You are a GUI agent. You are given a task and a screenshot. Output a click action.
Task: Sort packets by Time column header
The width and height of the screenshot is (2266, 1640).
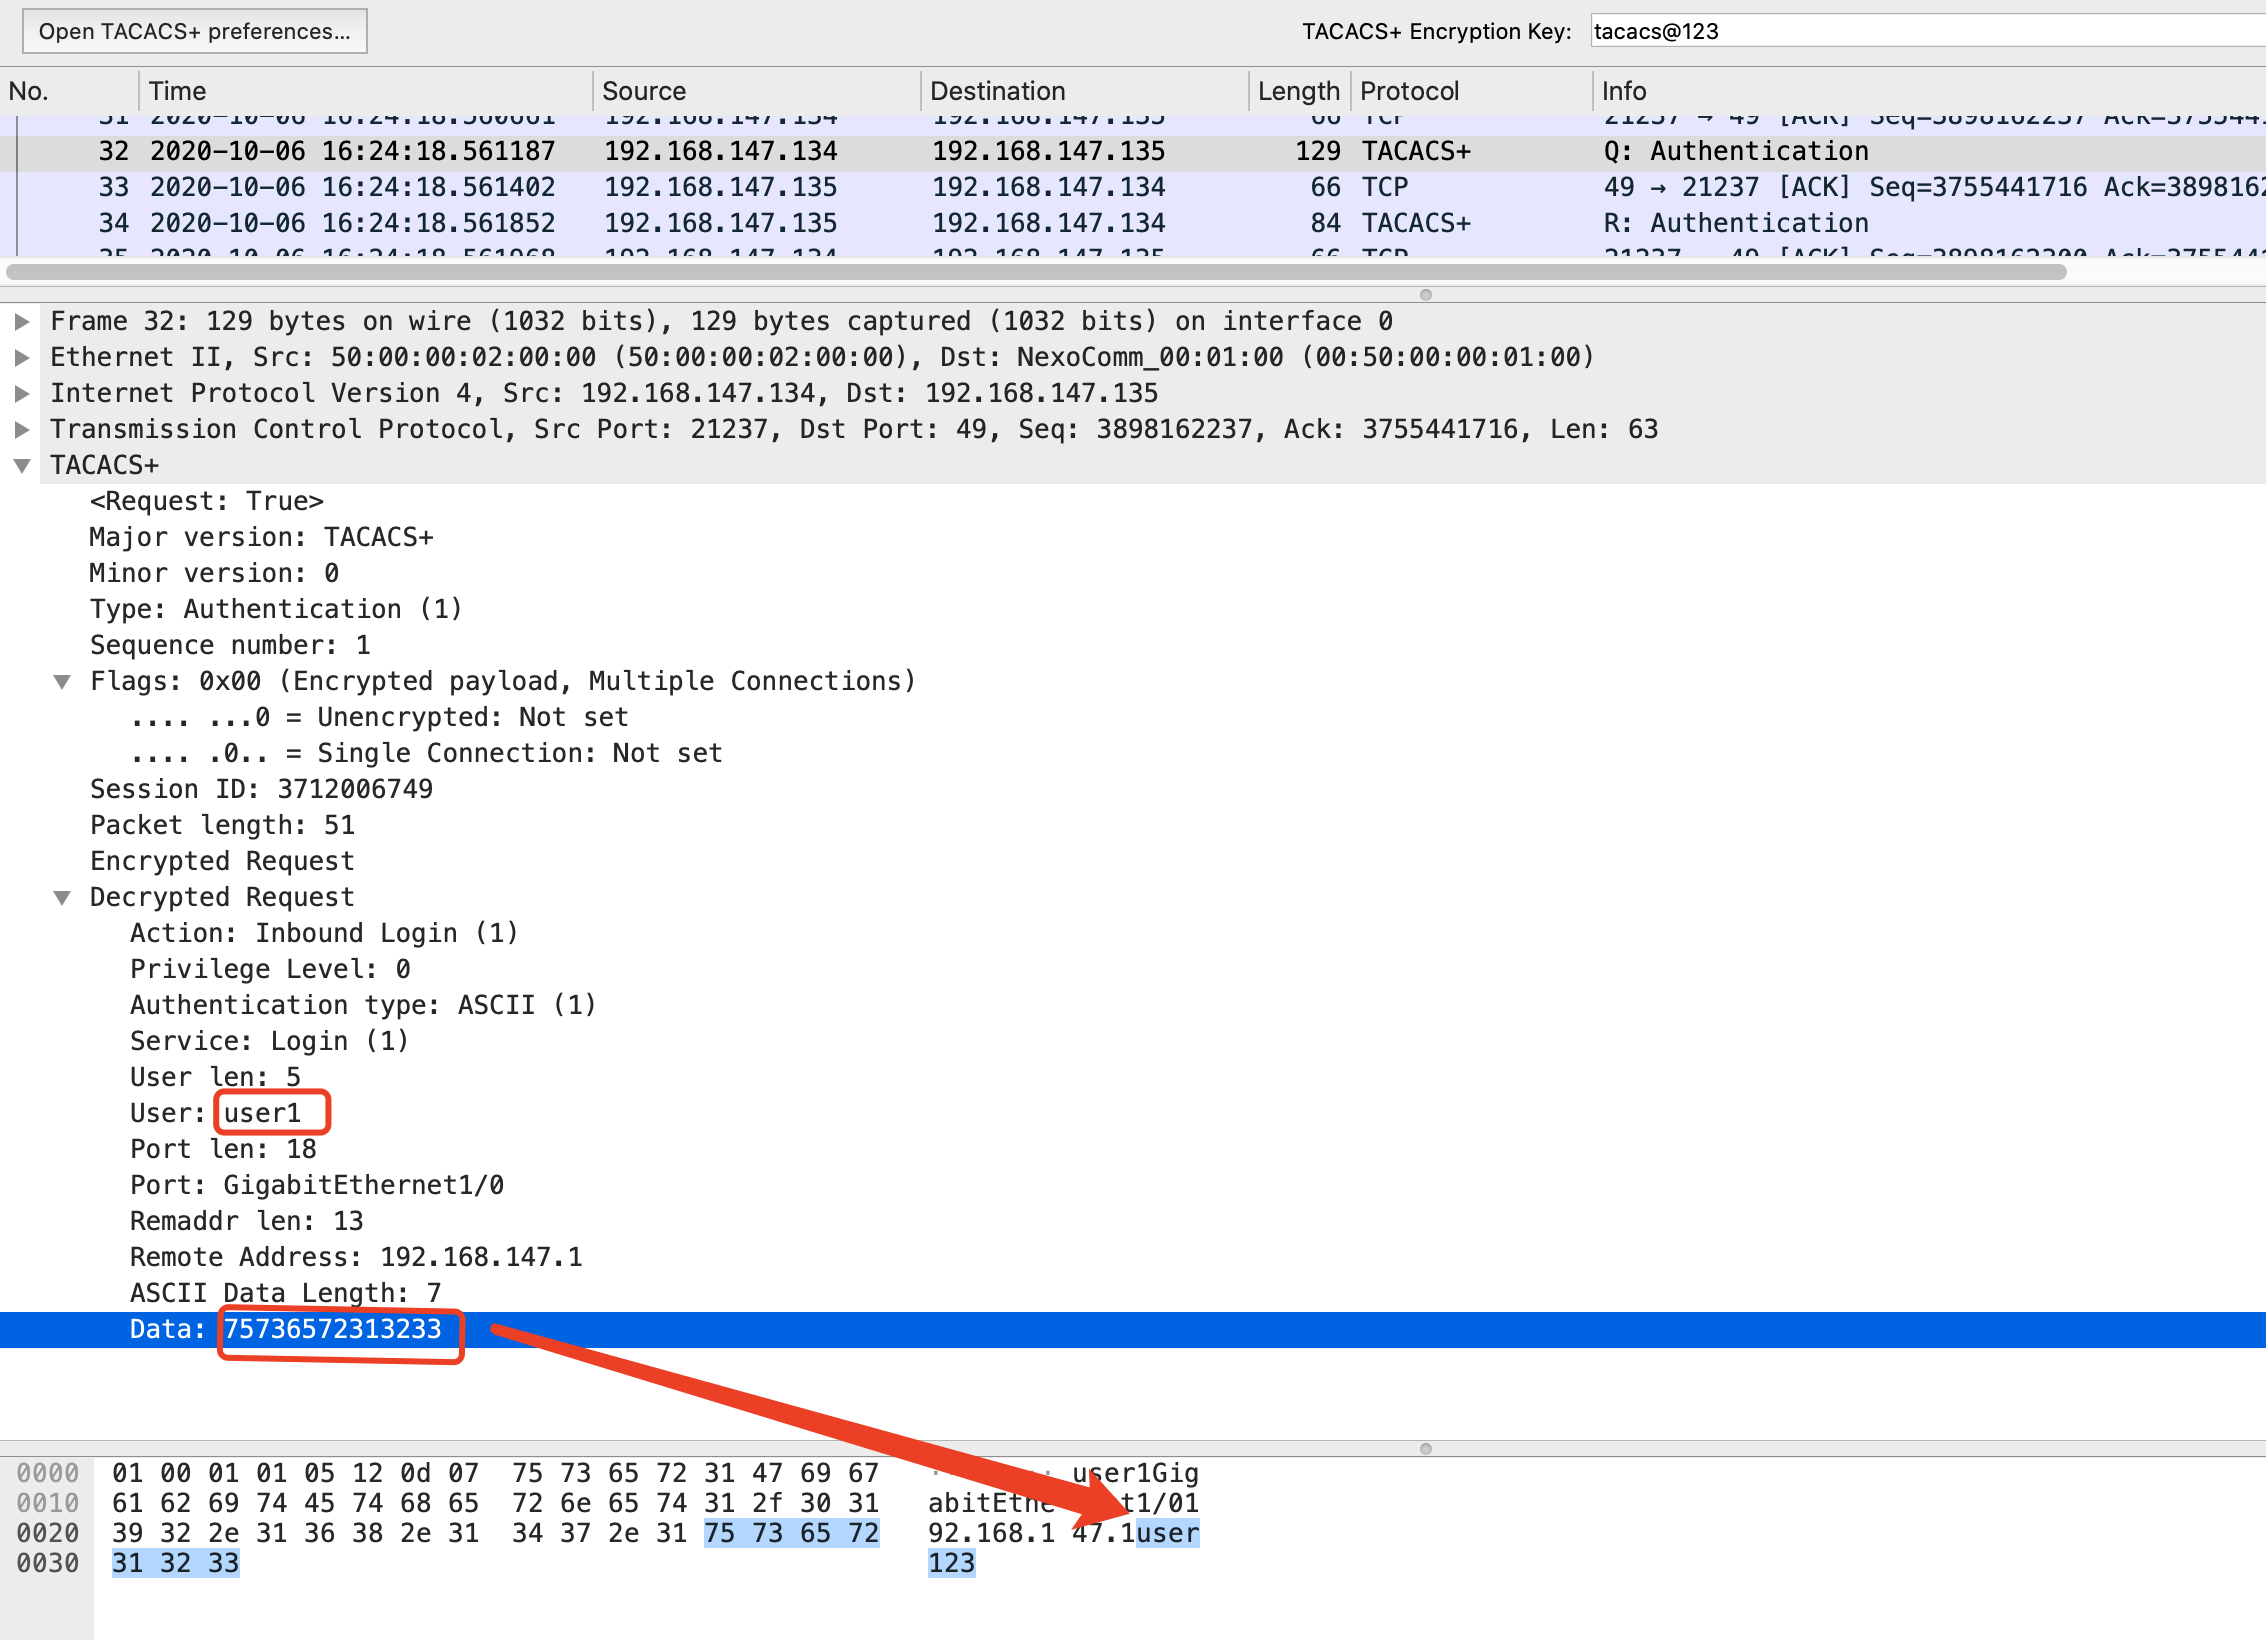365,91
